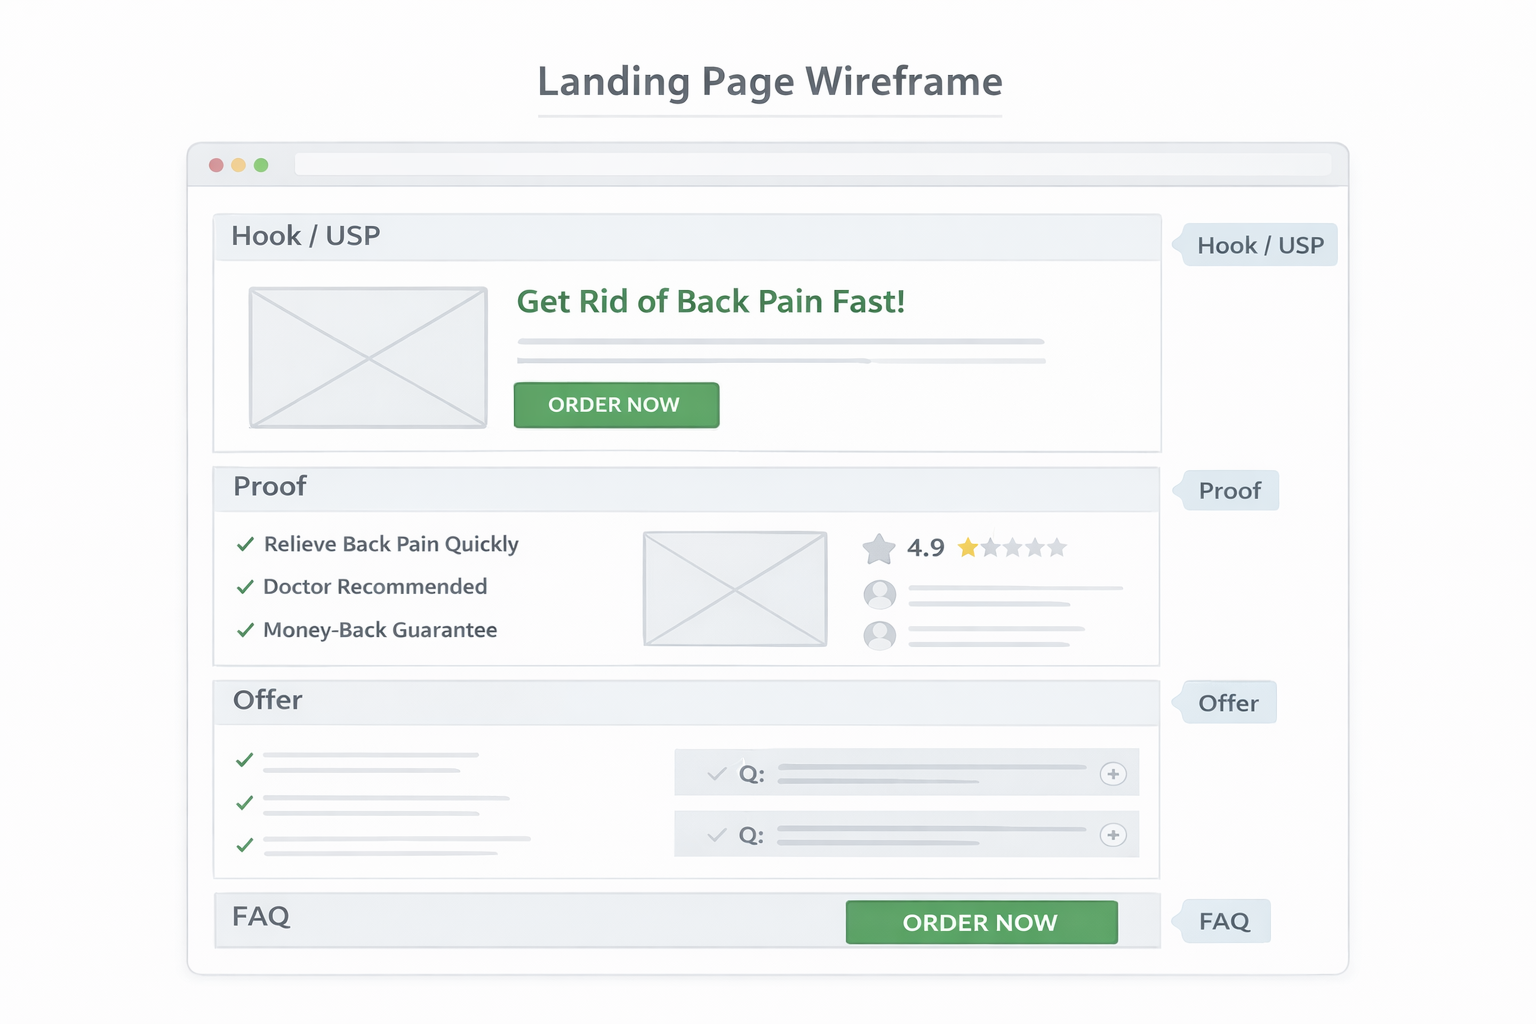Click the large gray rating star icon
The image size is (1536, 1024).
tap(879, 548)
